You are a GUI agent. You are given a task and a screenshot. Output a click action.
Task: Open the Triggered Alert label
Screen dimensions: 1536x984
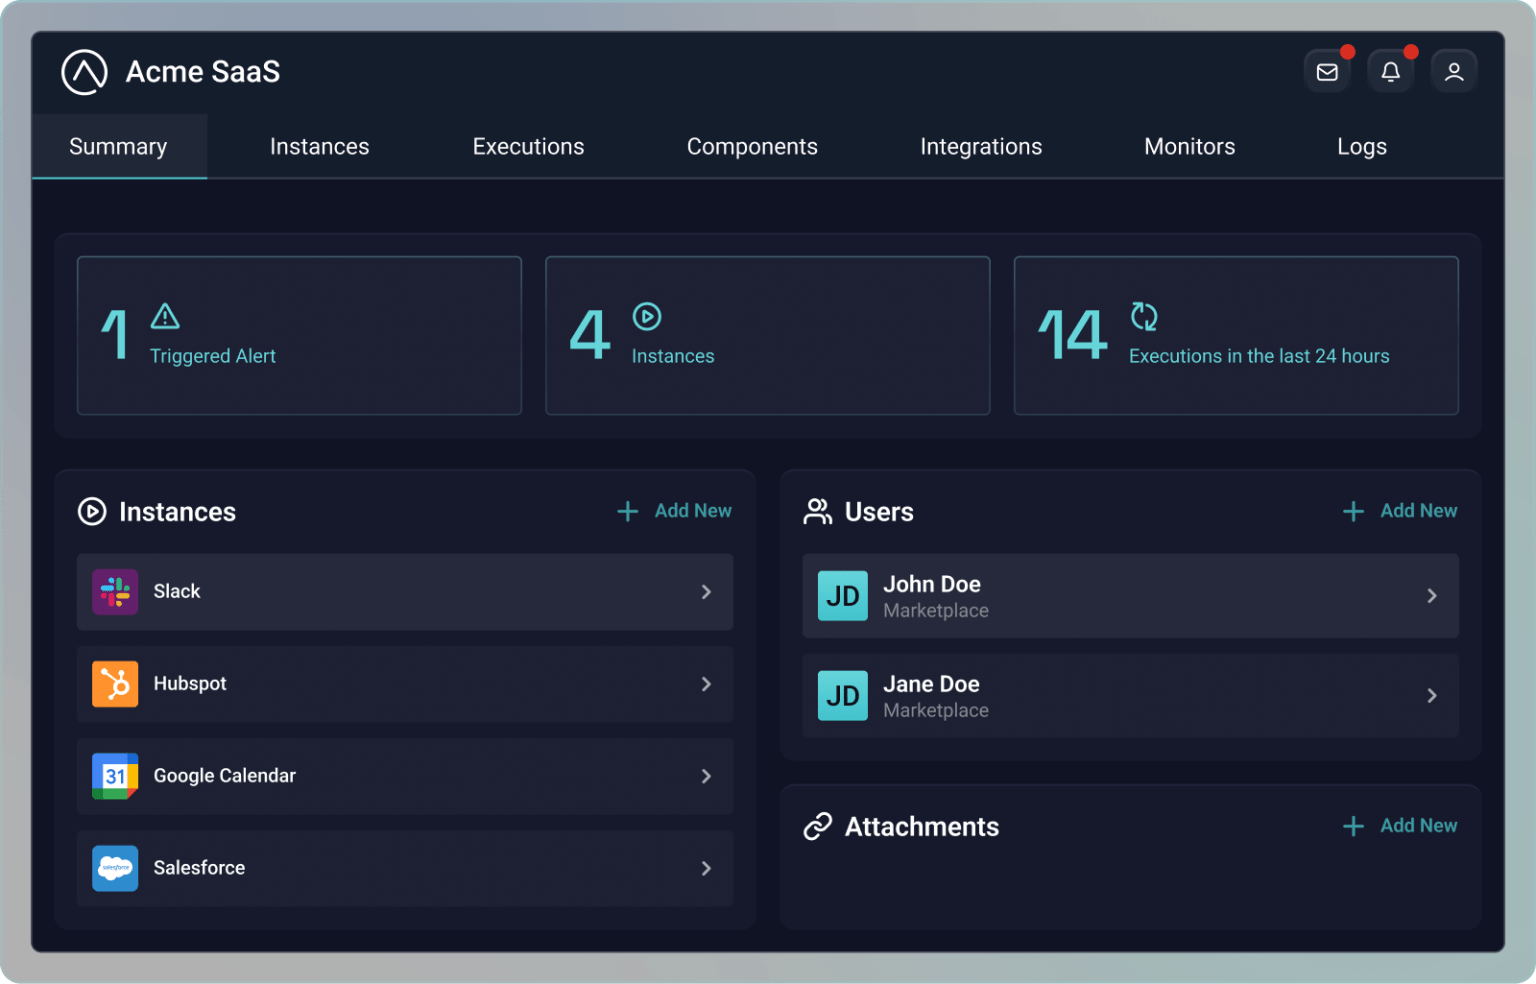[213, 356]
